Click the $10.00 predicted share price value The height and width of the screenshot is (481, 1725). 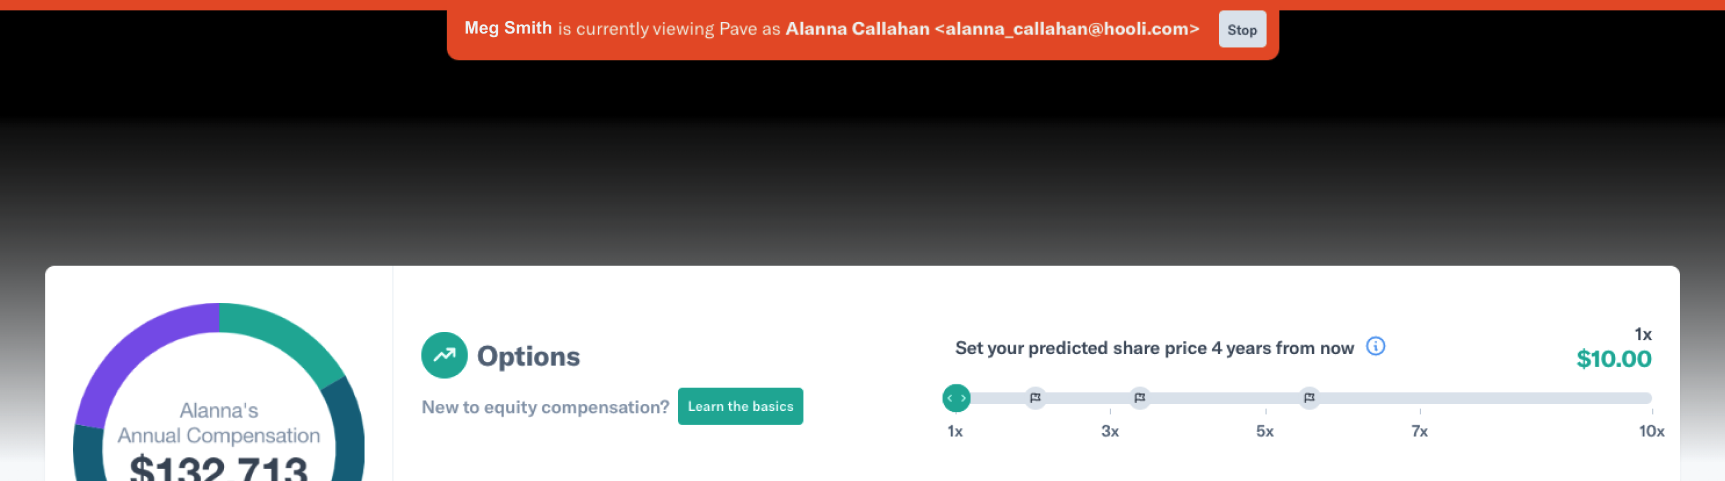(1614, 359)
